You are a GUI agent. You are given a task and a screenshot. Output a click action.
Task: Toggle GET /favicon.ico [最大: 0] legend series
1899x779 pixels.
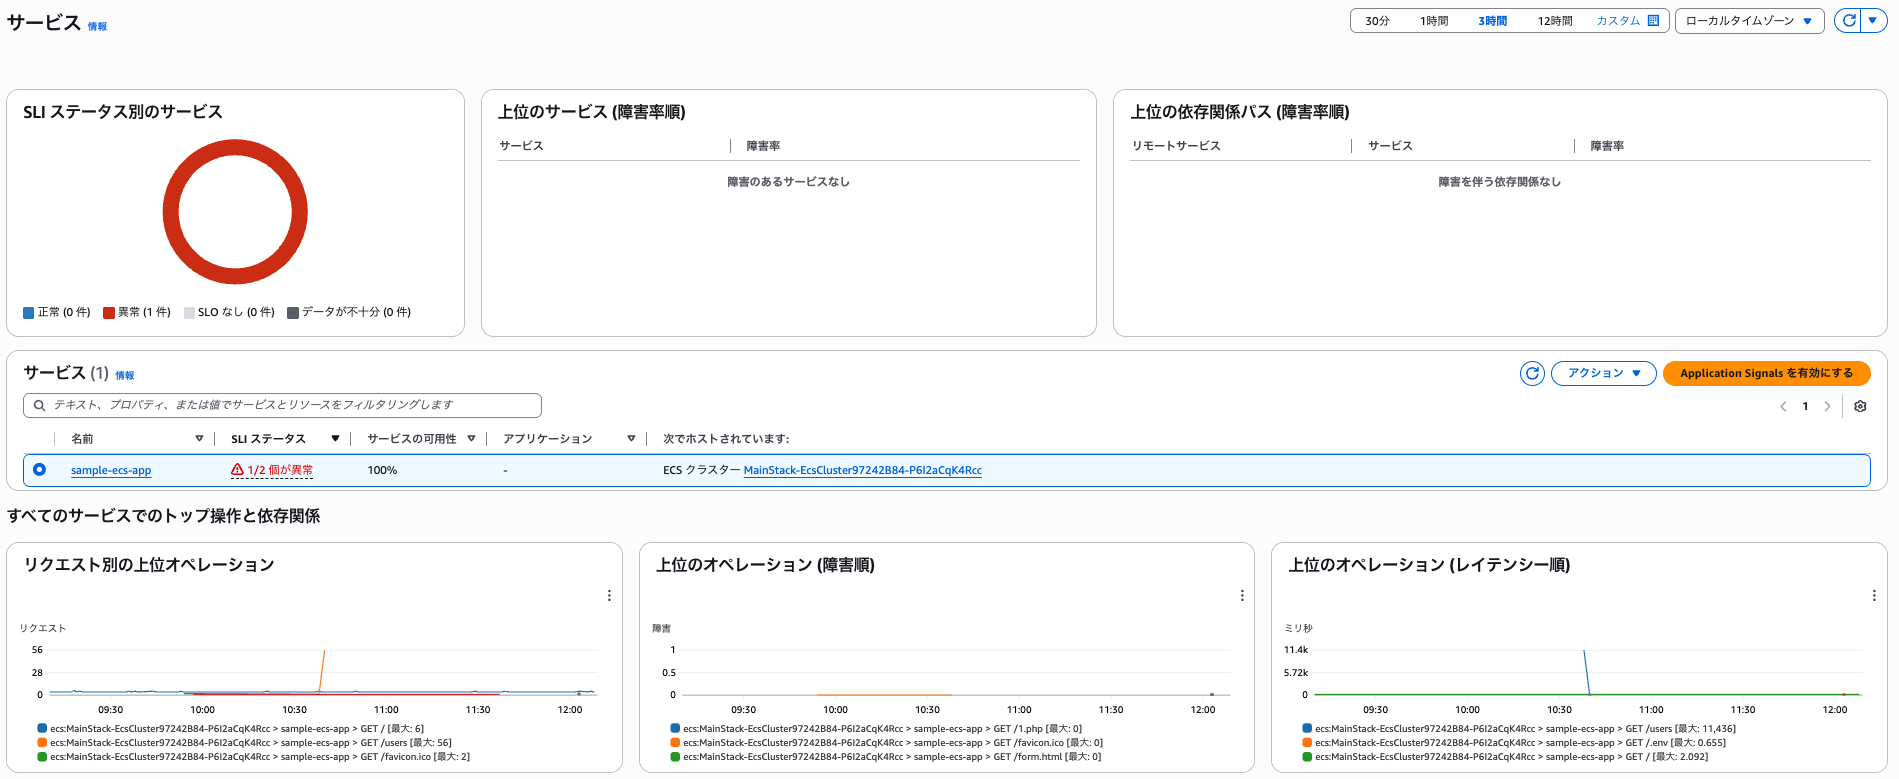(887, 743)
